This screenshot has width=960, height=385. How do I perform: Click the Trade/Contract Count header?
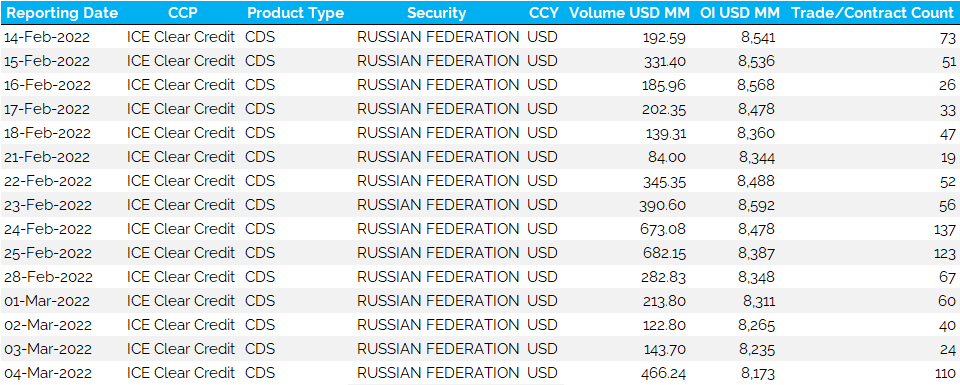point(872,13)
